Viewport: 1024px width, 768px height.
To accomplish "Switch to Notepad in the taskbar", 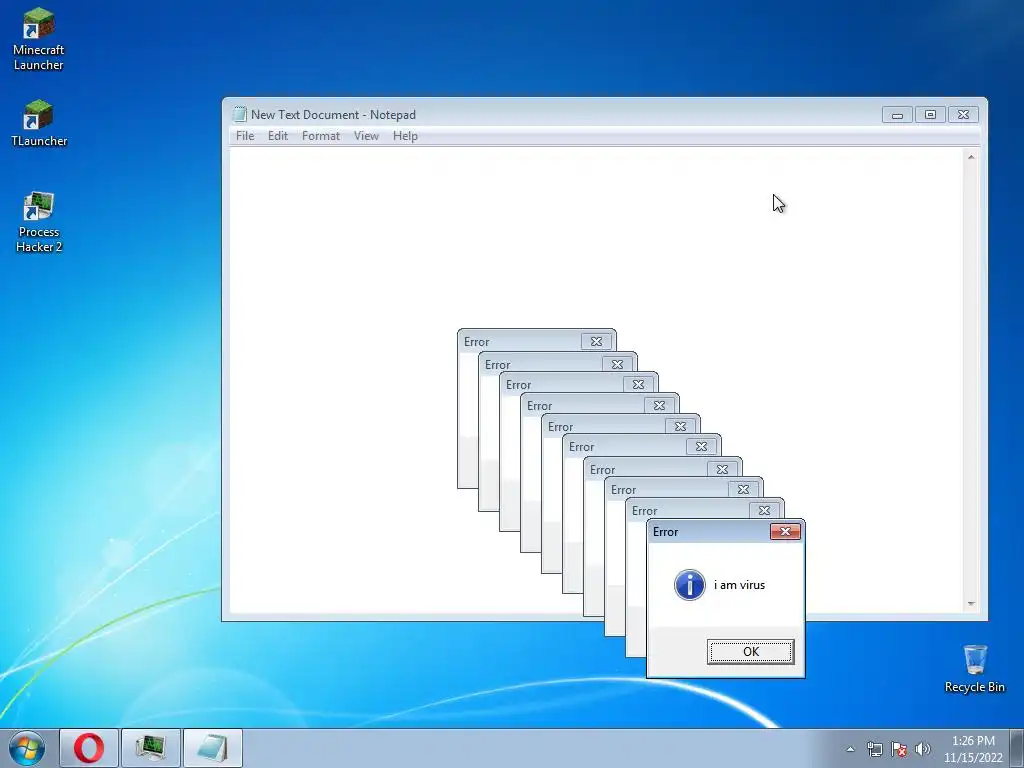I will (212, 748).
